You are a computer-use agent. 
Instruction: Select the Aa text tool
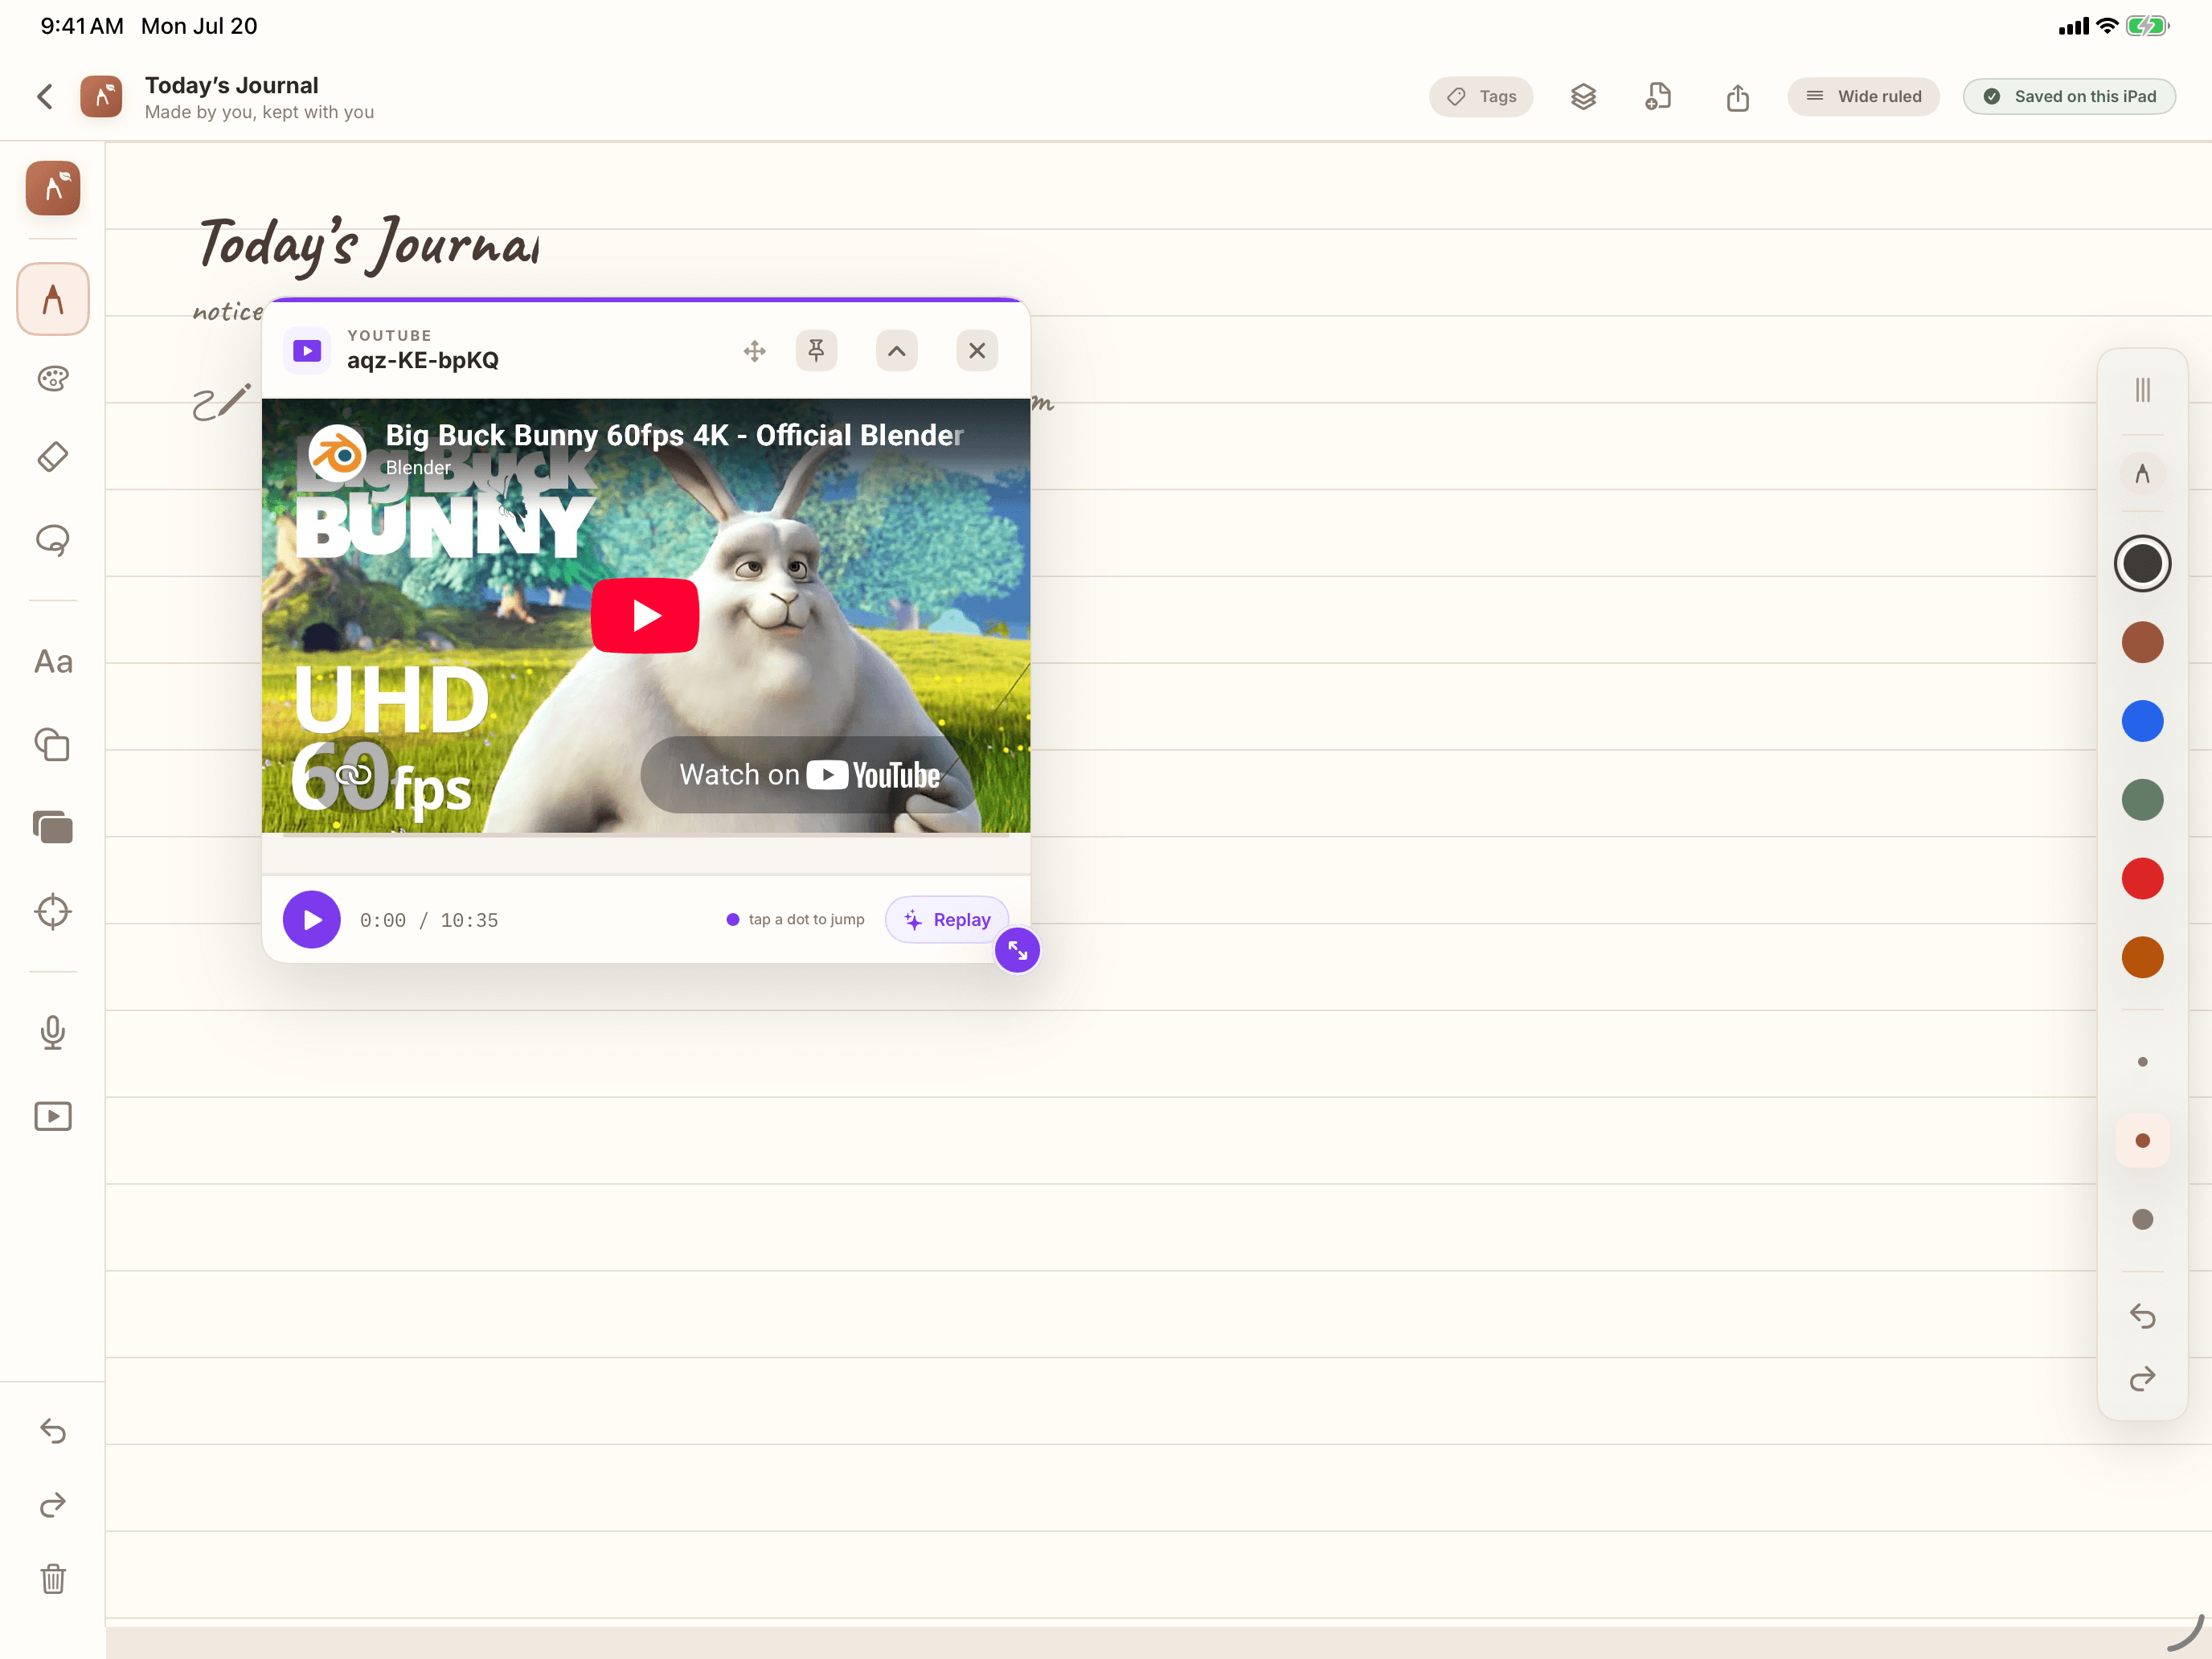53,661
